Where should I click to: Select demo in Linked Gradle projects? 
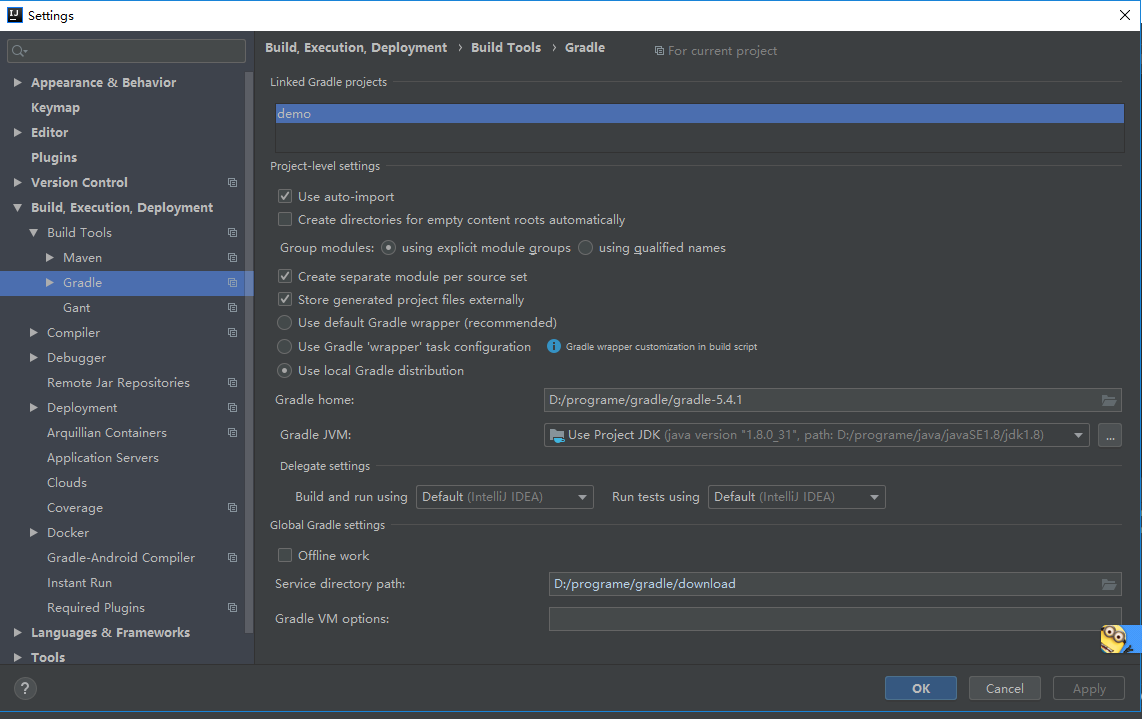pos(700,114)
